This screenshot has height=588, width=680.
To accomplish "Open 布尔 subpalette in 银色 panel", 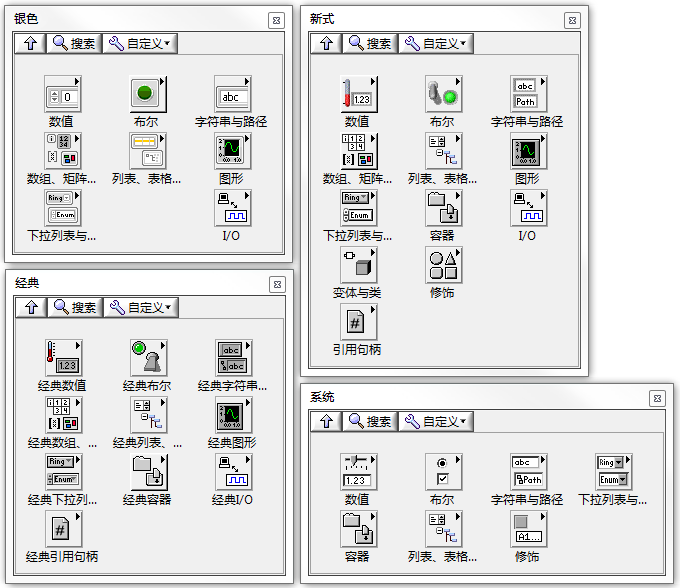I will coord(147,96).
